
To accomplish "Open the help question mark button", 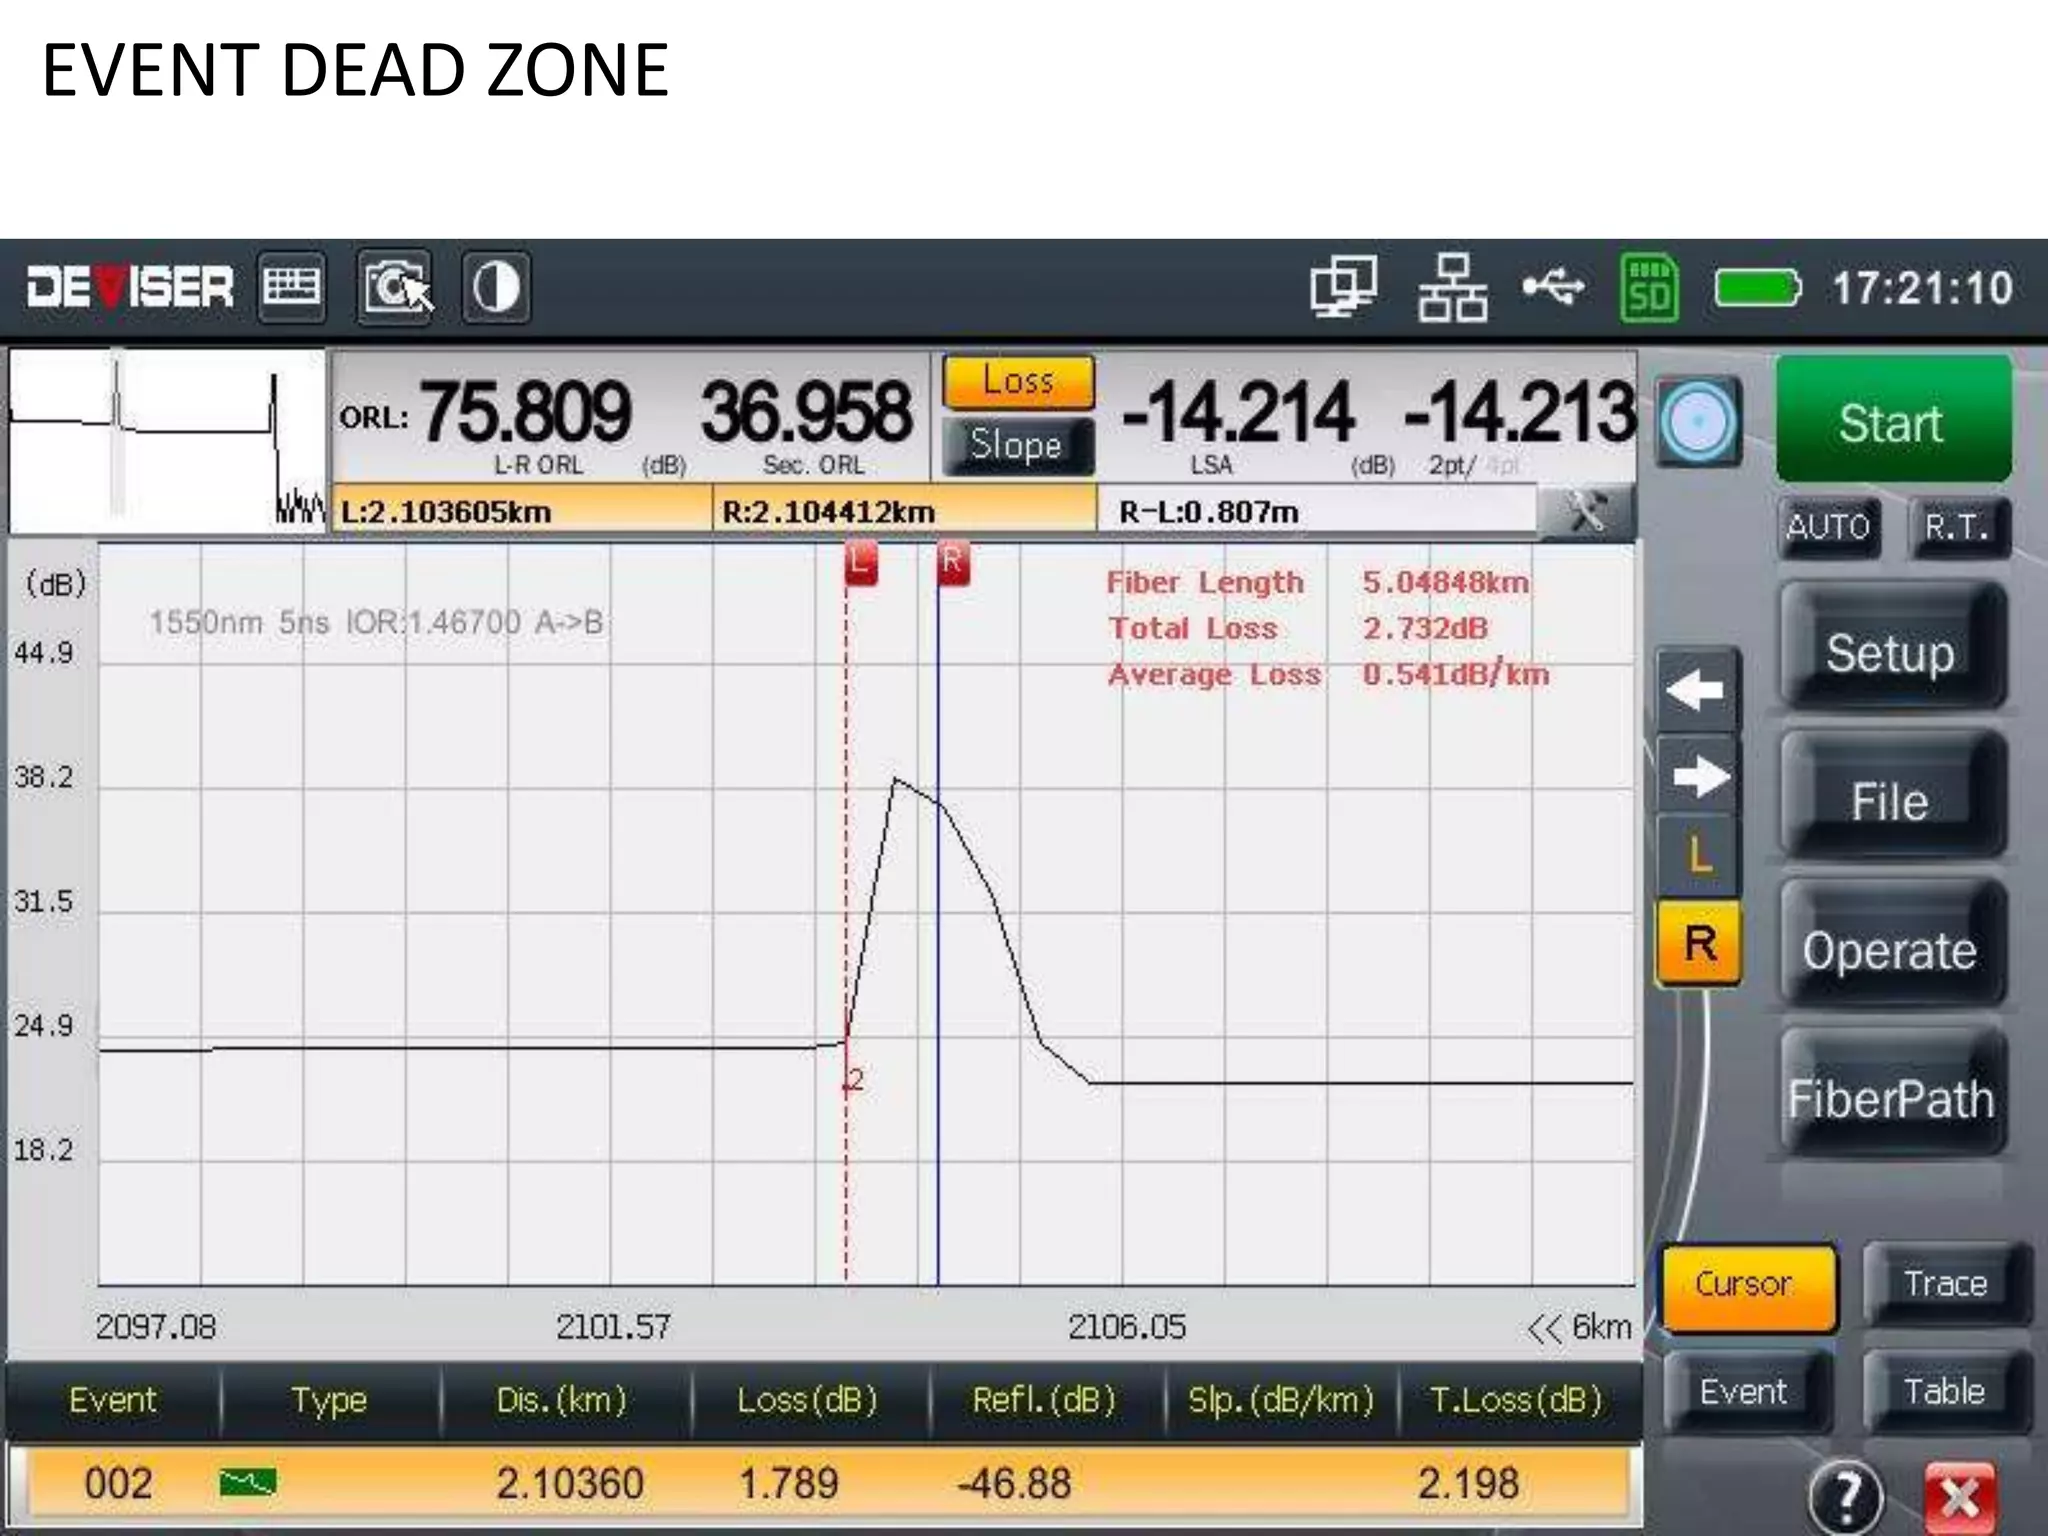I will coord(1845,1496).
